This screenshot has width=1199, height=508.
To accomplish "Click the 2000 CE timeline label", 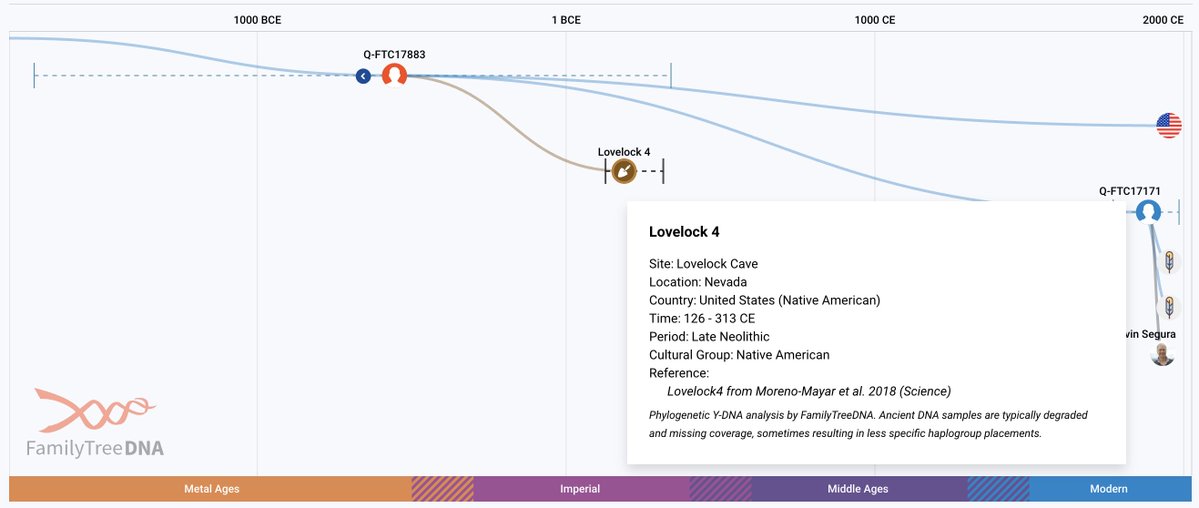I will [1163, 20].
